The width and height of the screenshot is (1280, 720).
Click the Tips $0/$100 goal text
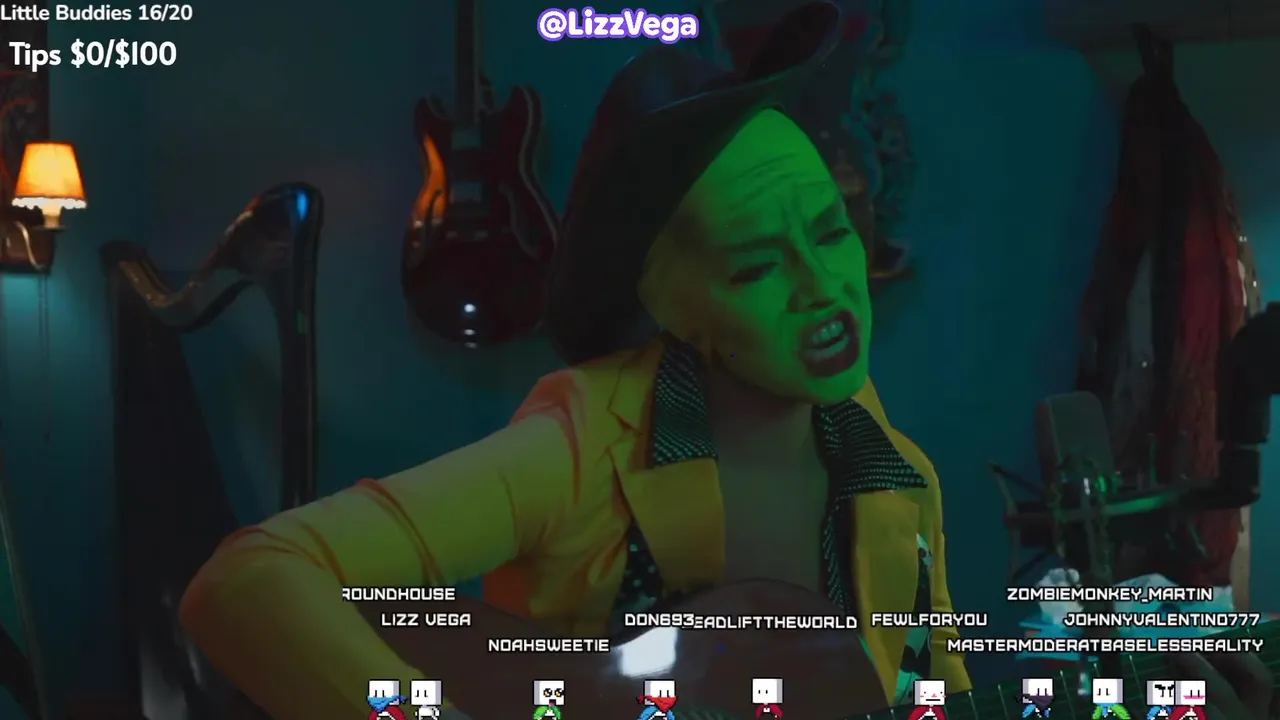[93, 54]
